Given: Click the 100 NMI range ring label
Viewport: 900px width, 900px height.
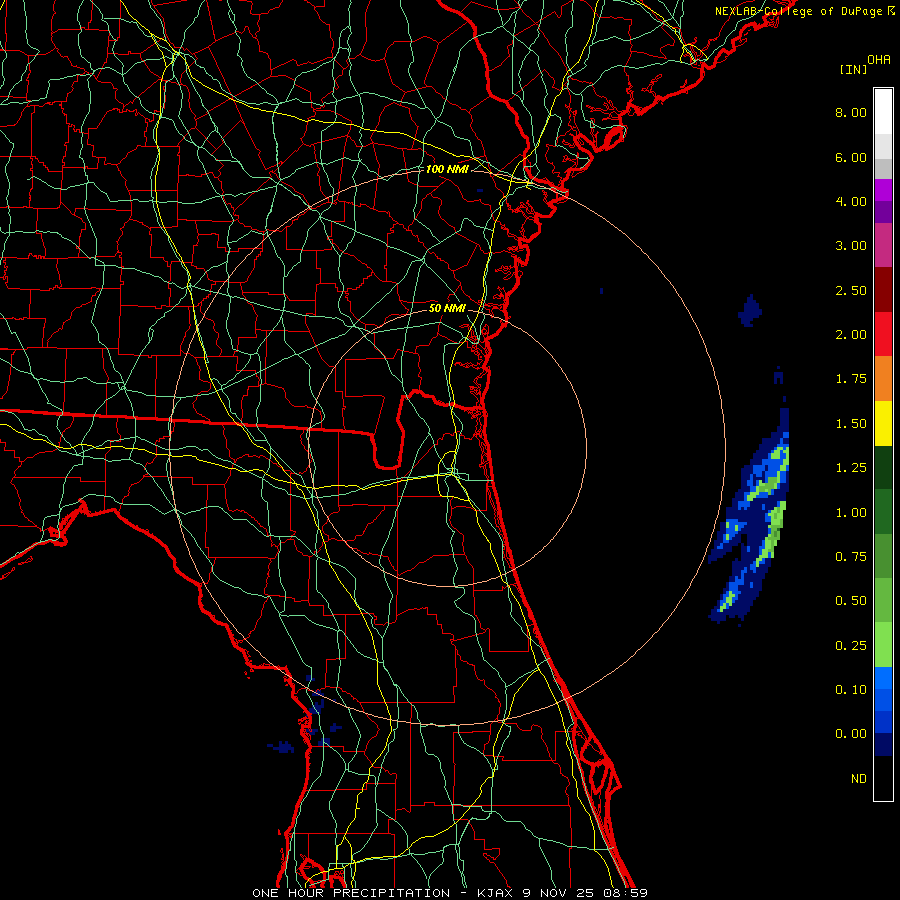Looking at the screenshot, I should pos(447,169).
